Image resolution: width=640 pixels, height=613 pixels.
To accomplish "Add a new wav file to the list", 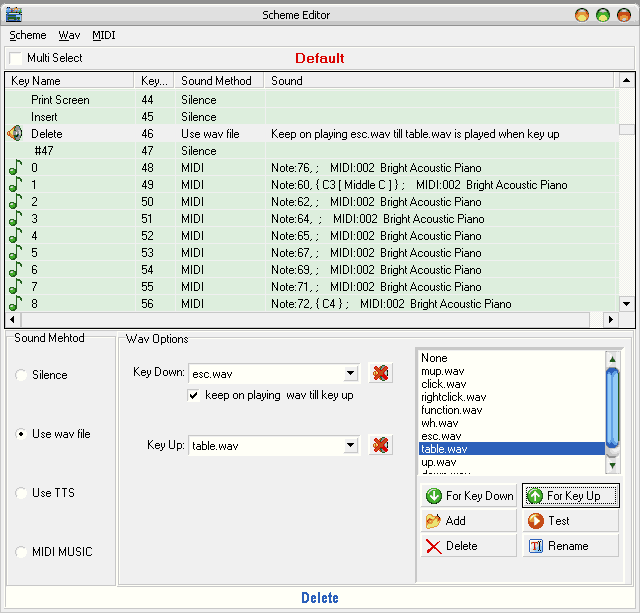I will pos(467,520).
